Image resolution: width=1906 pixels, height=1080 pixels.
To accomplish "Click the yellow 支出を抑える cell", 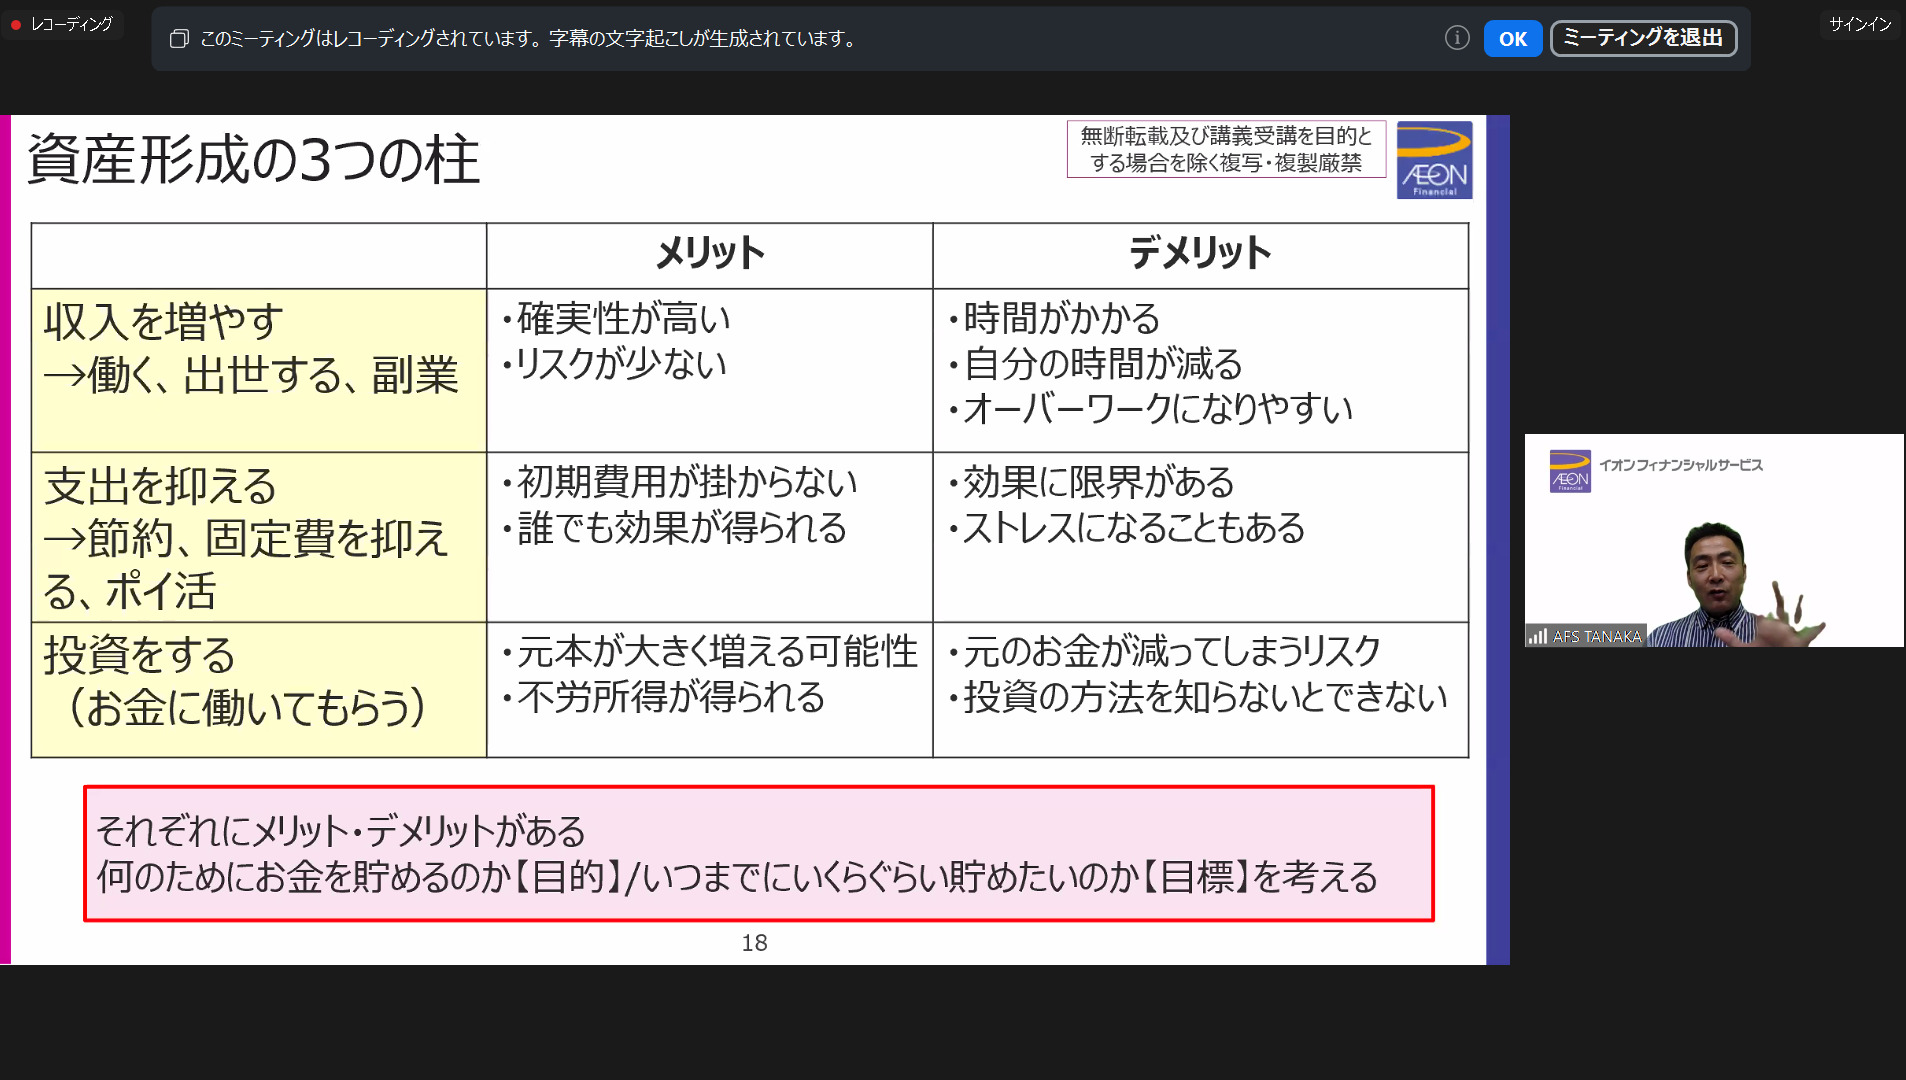I will [258, 537].
